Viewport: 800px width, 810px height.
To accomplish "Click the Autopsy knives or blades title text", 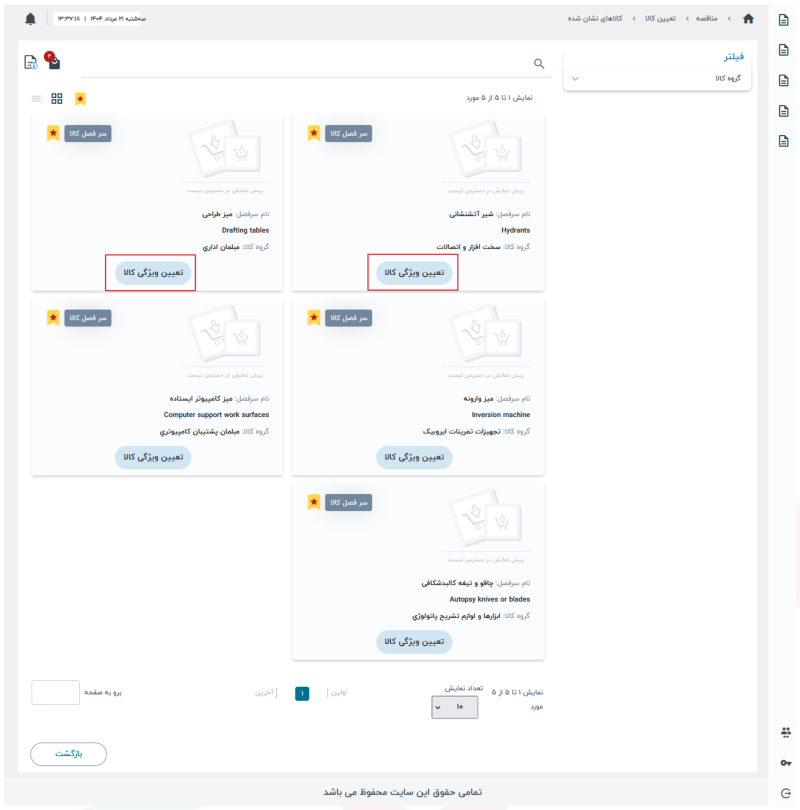I will [490, 599].
